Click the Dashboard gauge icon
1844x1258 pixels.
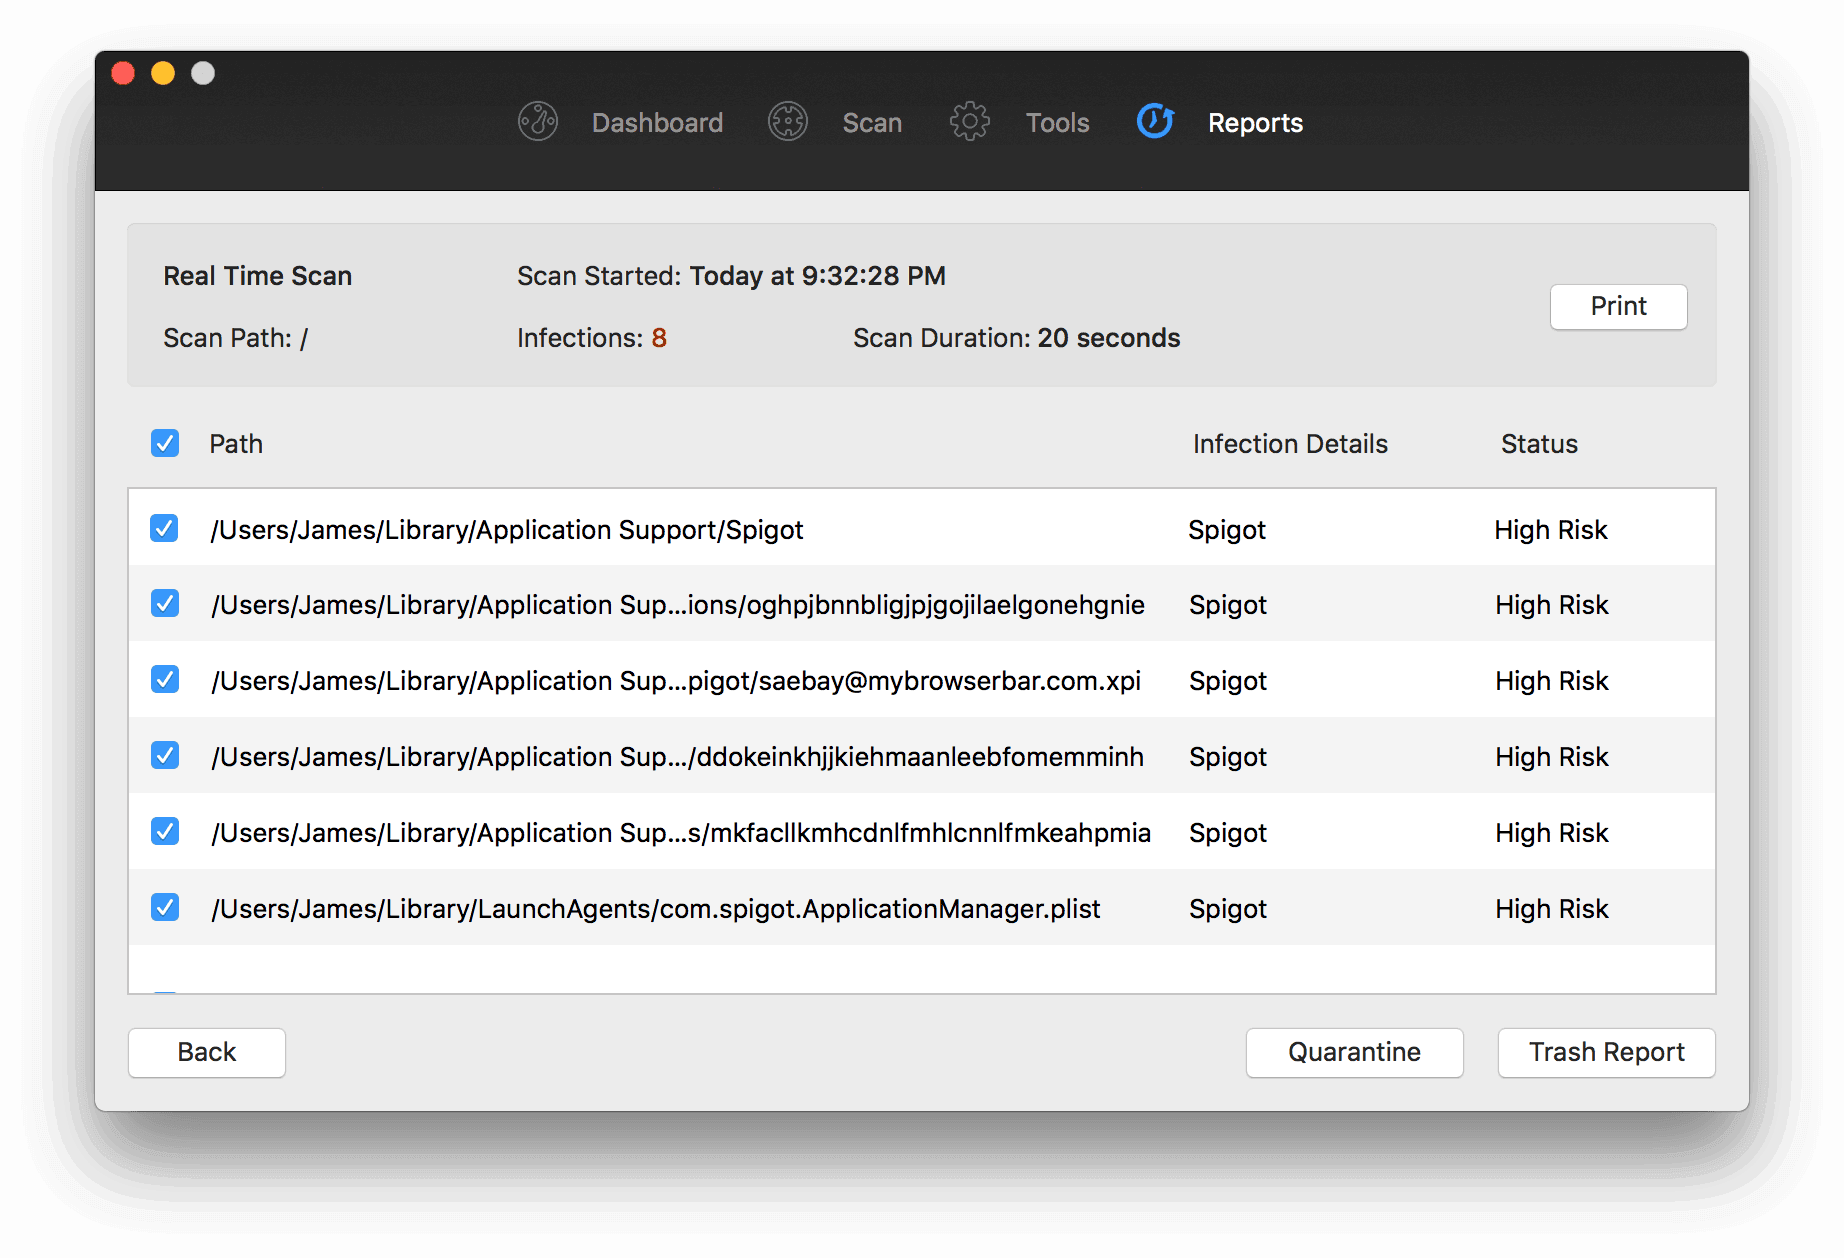click(537, 122)
